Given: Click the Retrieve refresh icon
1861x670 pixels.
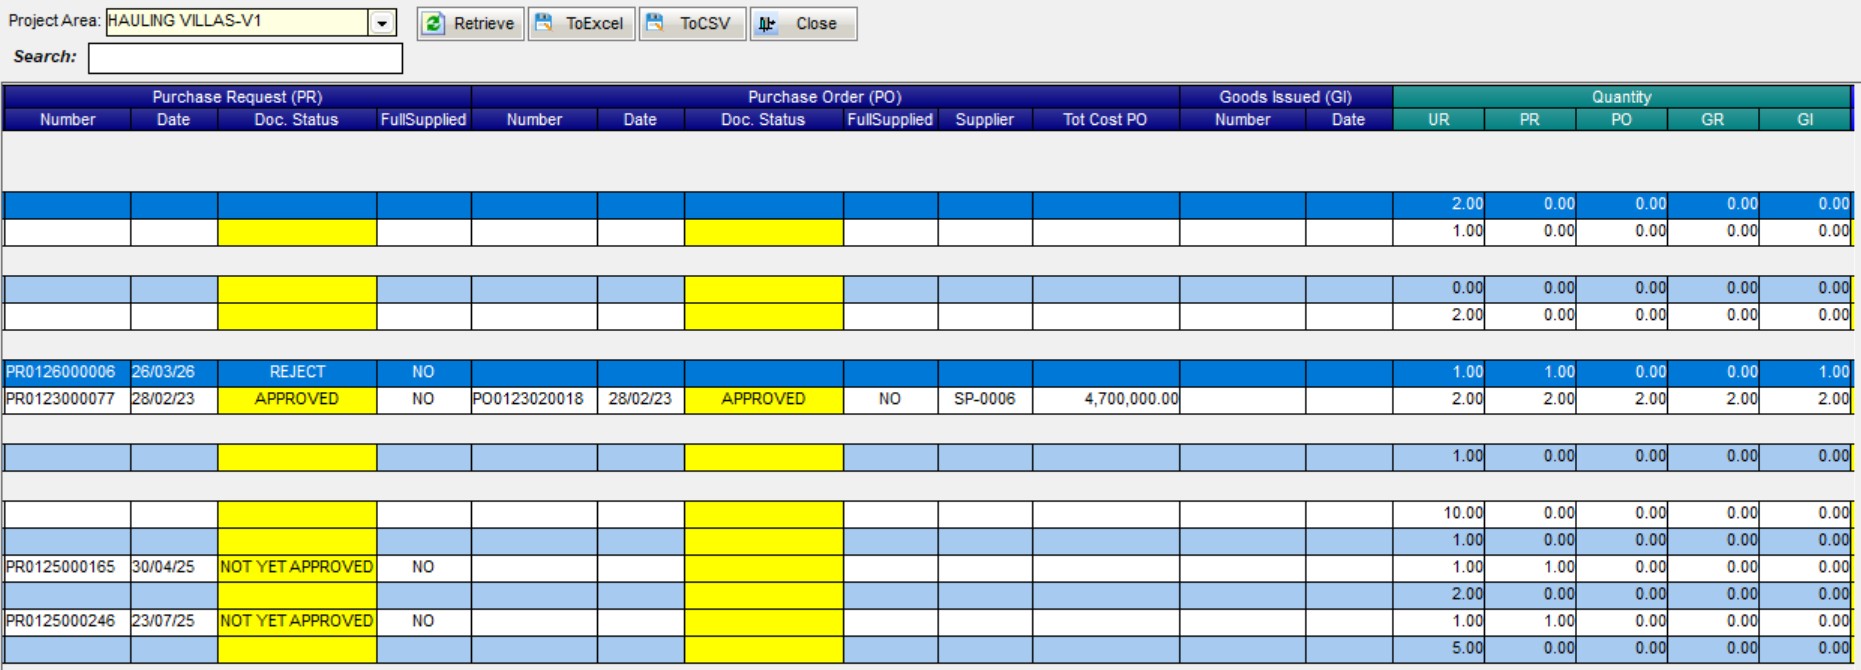Looking at the screenshot, I should (x=434, y=23).
